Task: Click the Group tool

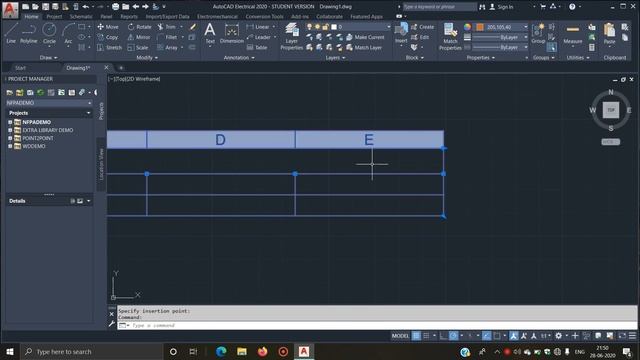Action: pos(538,33)
